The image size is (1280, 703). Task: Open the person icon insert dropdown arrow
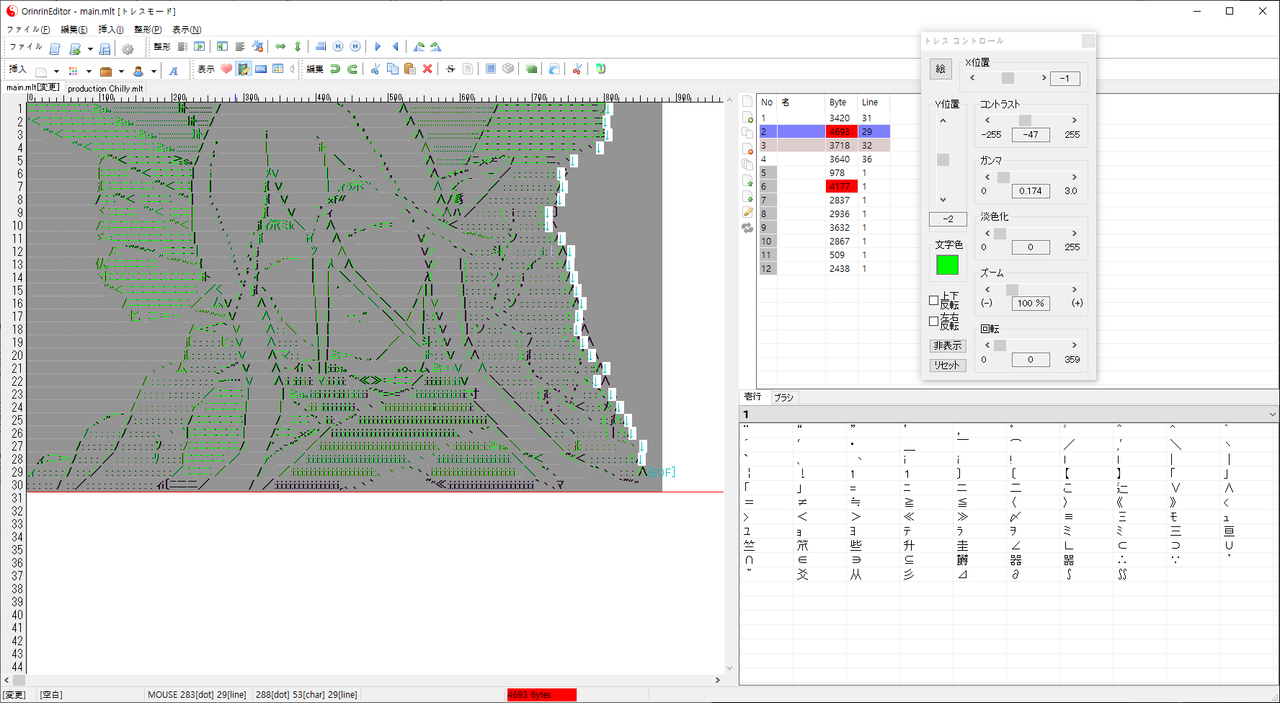pyautogui.click(x=153, y=71)
